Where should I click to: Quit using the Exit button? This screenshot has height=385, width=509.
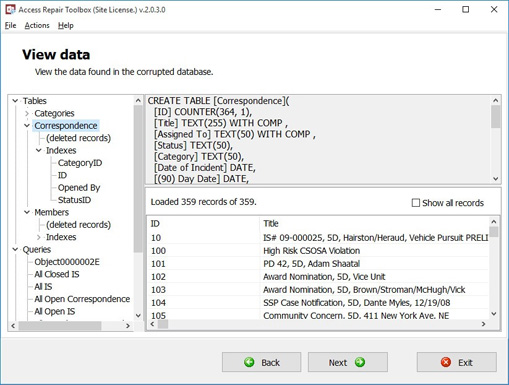457,362
